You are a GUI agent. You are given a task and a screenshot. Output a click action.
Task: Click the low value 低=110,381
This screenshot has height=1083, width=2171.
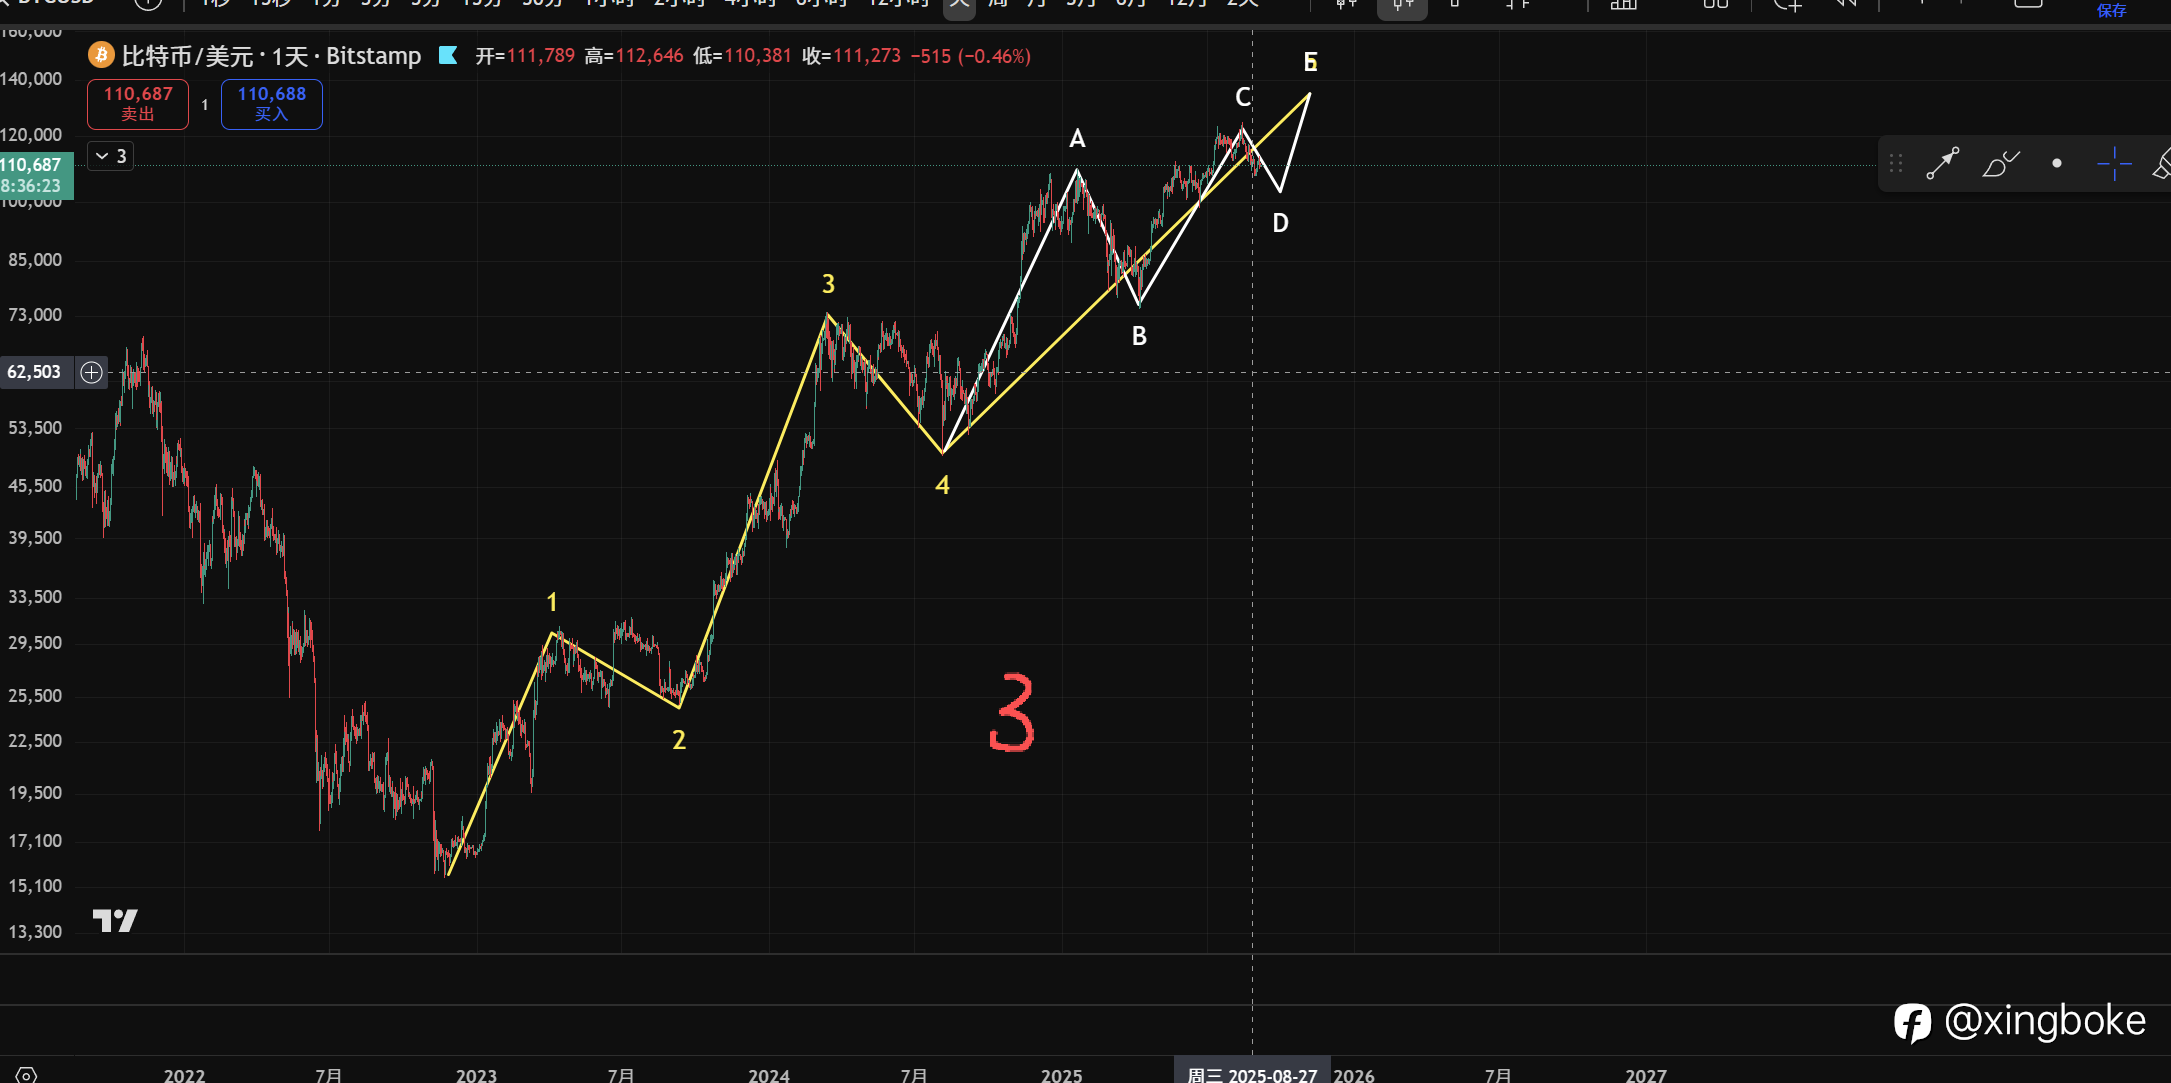coord(742,56)
